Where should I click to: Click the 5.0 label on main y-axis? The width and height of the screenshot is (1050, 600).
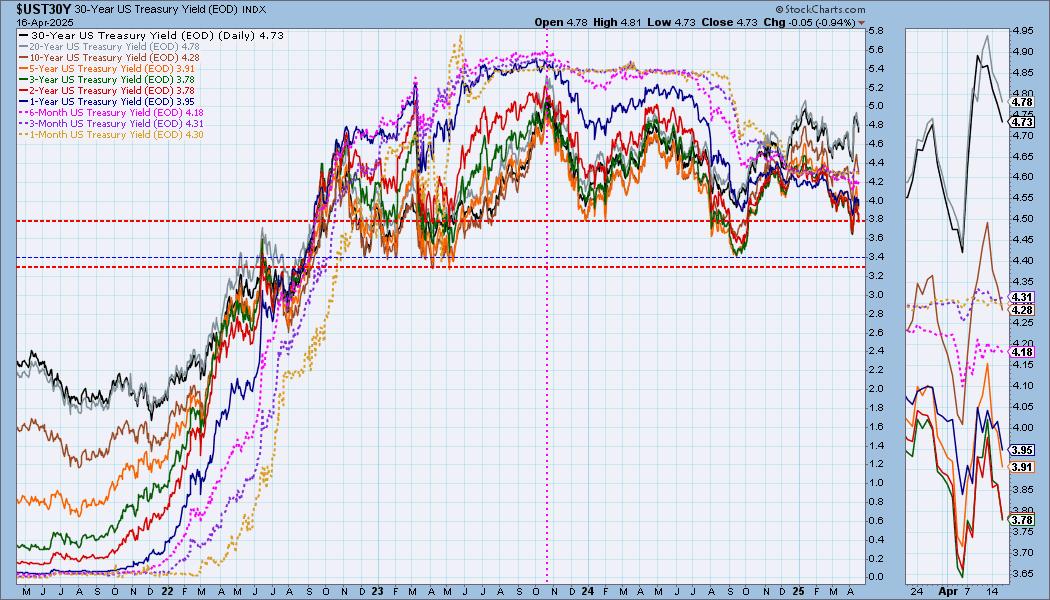click(876, 106)
